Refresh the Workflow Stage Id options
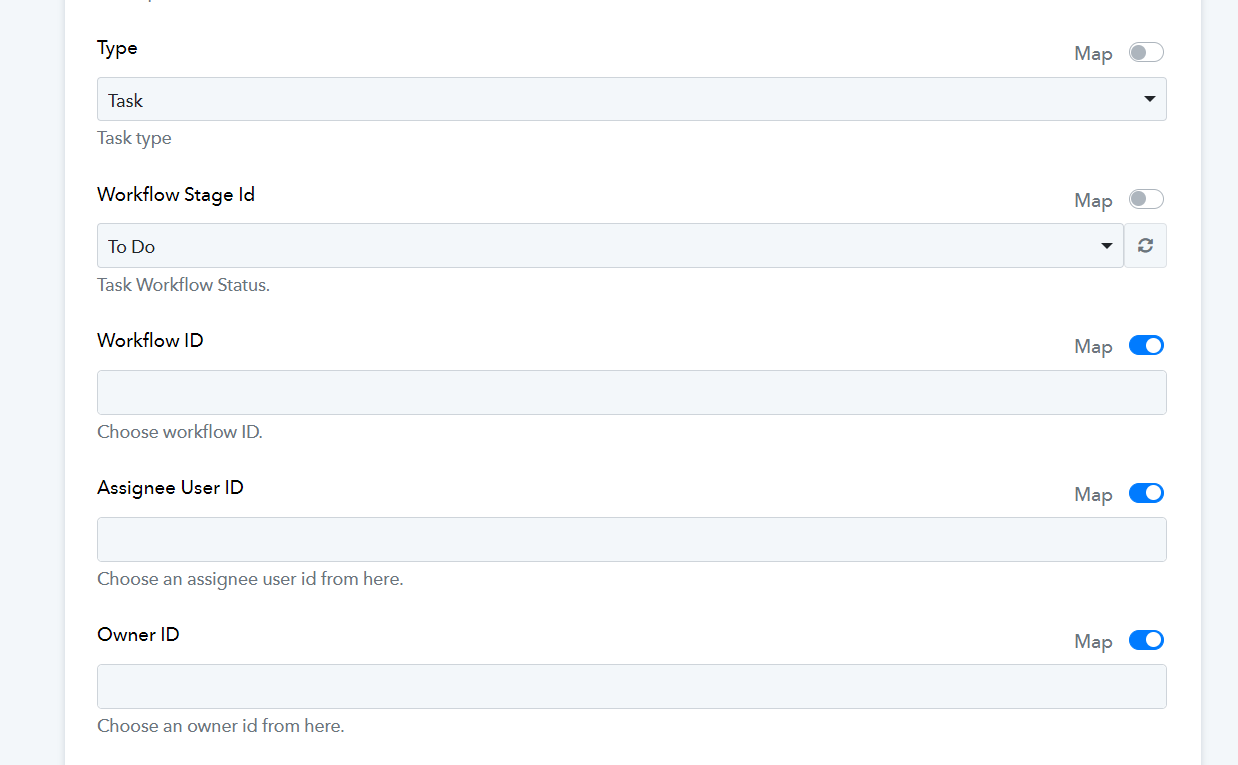This screenshot has width=1238, height=765. pos(1145,246)
